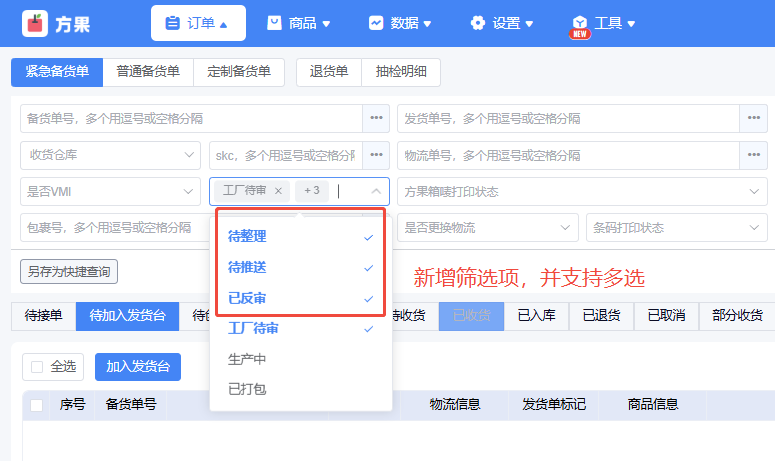Click the 发货单标记 column header
Image resolution: width=775 pixels, height=461 pixels.
[554, 405]
